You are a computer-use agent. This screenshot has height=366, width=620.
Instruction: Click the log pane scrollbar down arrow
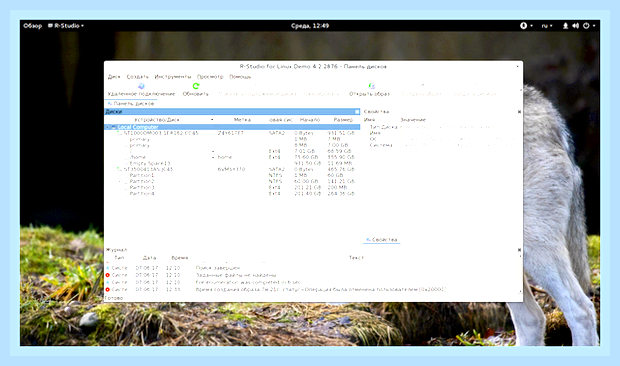pos(520,292)
